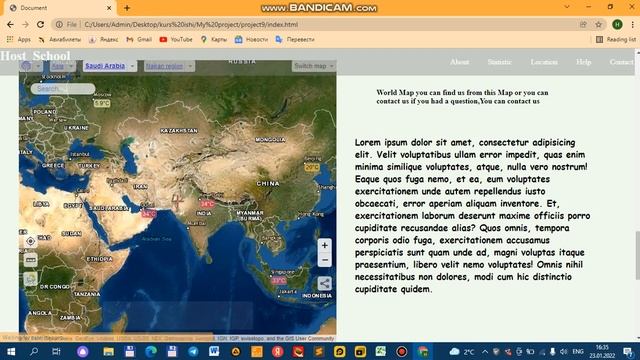Open File Explorer from taskbar
This screenshot has width=640, height=360.
click(109, 351)
